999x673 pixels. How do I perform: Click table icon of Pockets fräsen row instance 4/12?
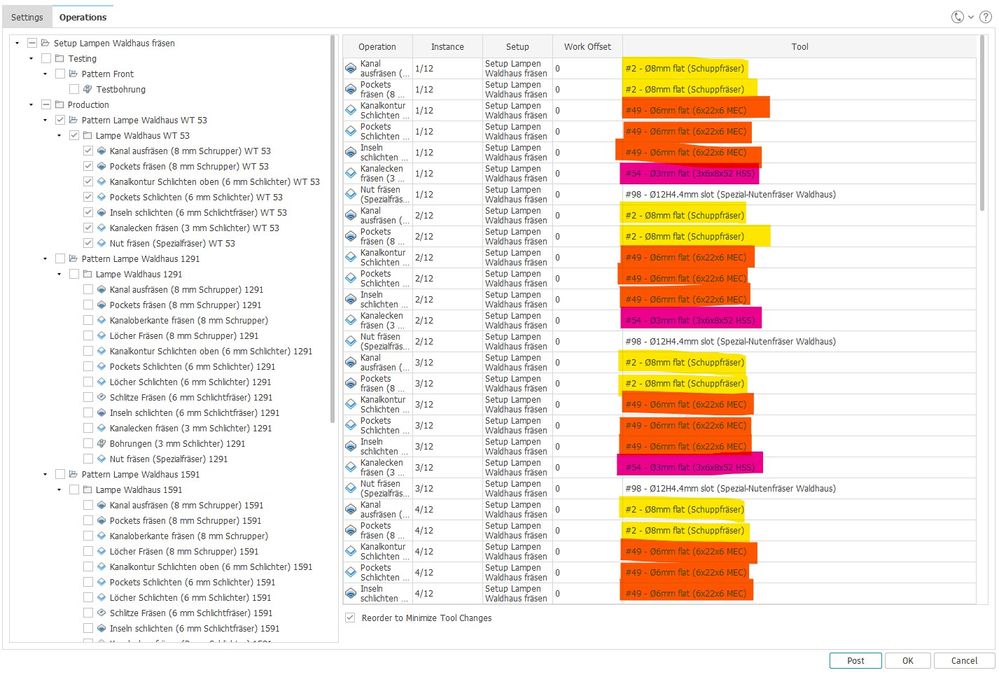(350, 531)
